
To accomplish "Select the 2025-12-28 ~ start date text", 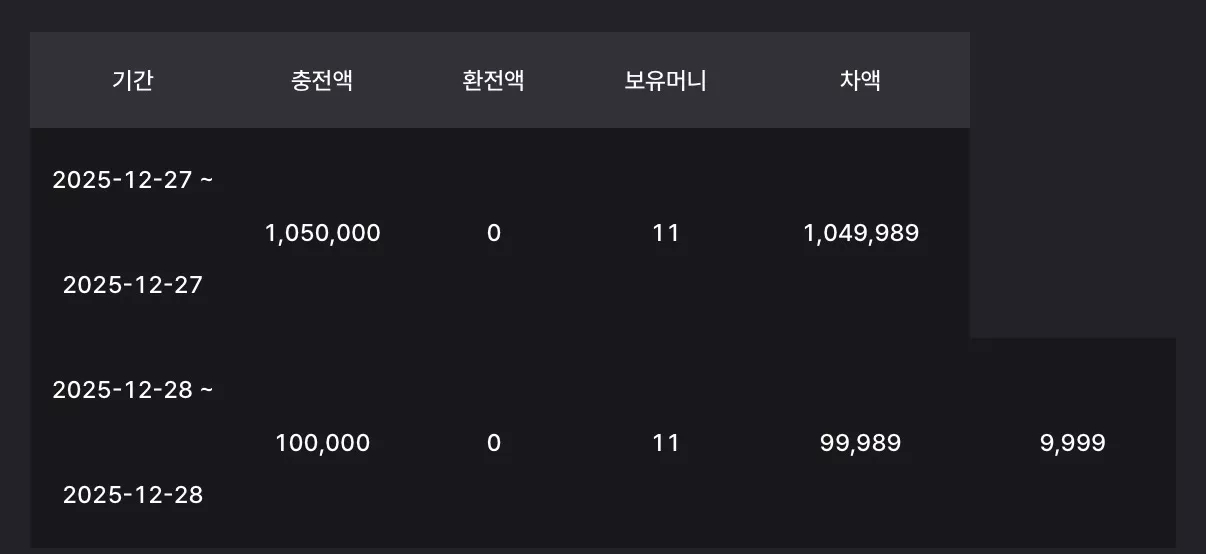I will coord(133,390).
